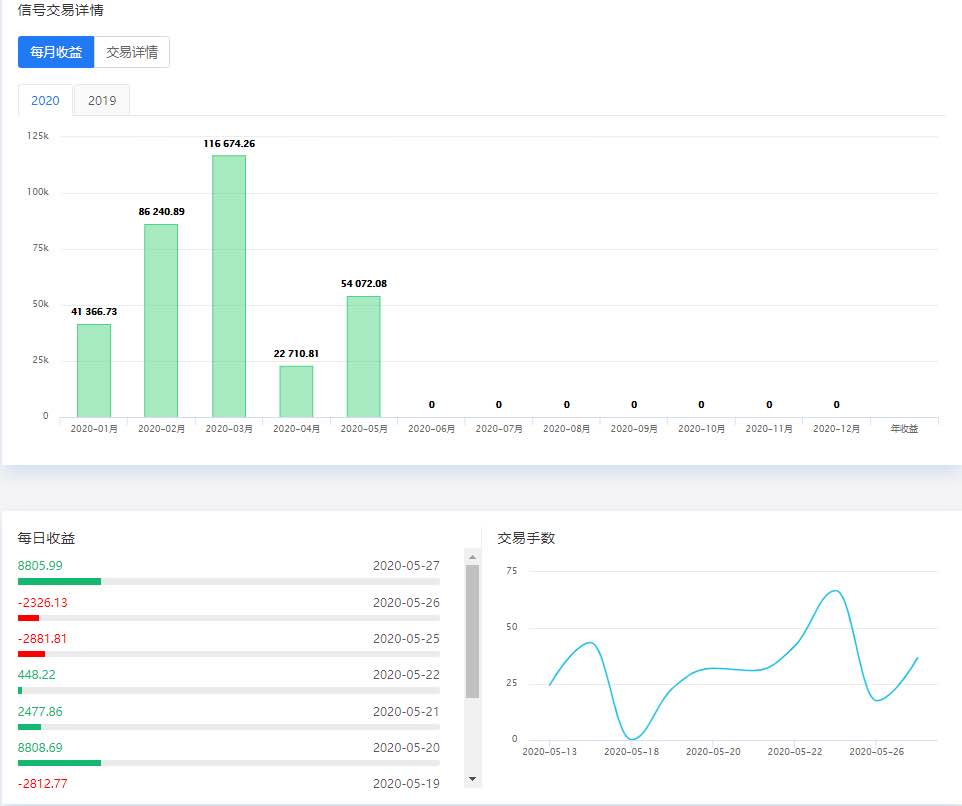Click the 2020-03 bar showing 116 674.26
962x806 pixels.
229,286
